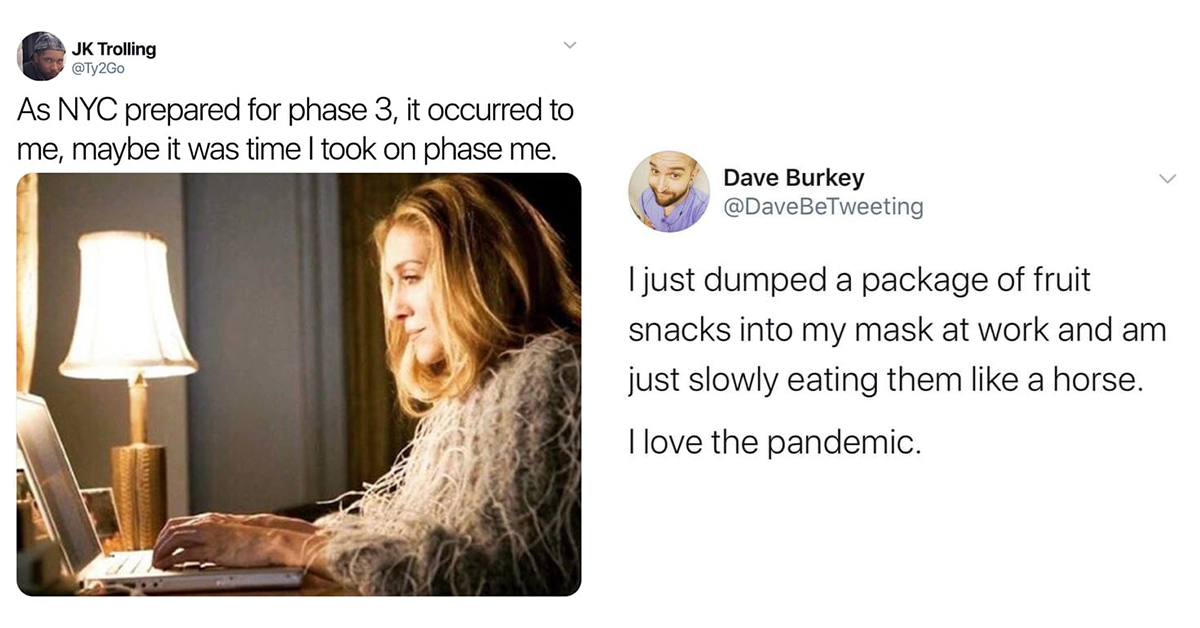Open the @Ty2Go handle link
Screen dimensions: 1200x628
[x=97, y=67]
